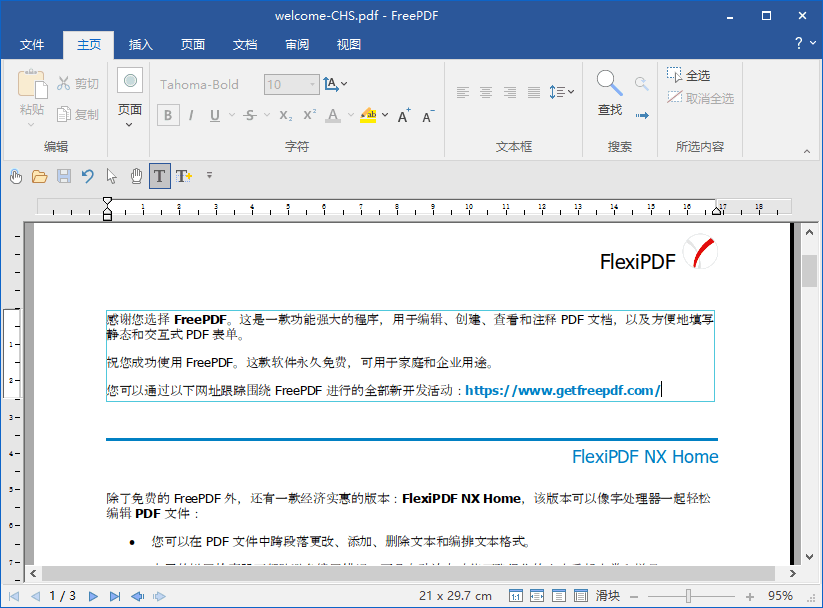Switch to the Insert (插入) tab
823x608 pixels.
pyautogui.click(x=141, y=45)
